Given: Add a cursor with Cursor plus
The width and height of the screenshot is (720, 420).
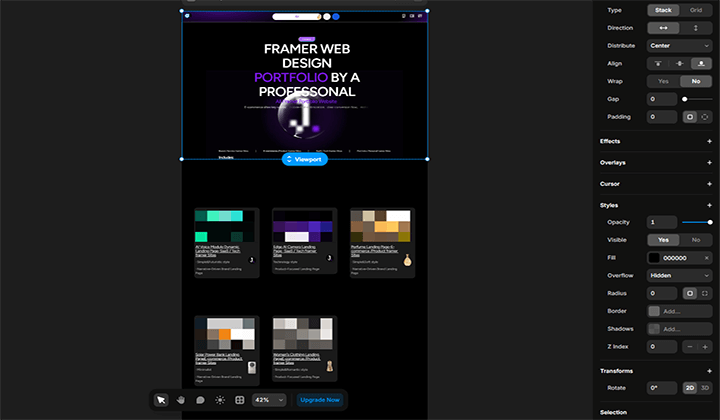Looking at the screenshot, I should click(x=709, y=184).
